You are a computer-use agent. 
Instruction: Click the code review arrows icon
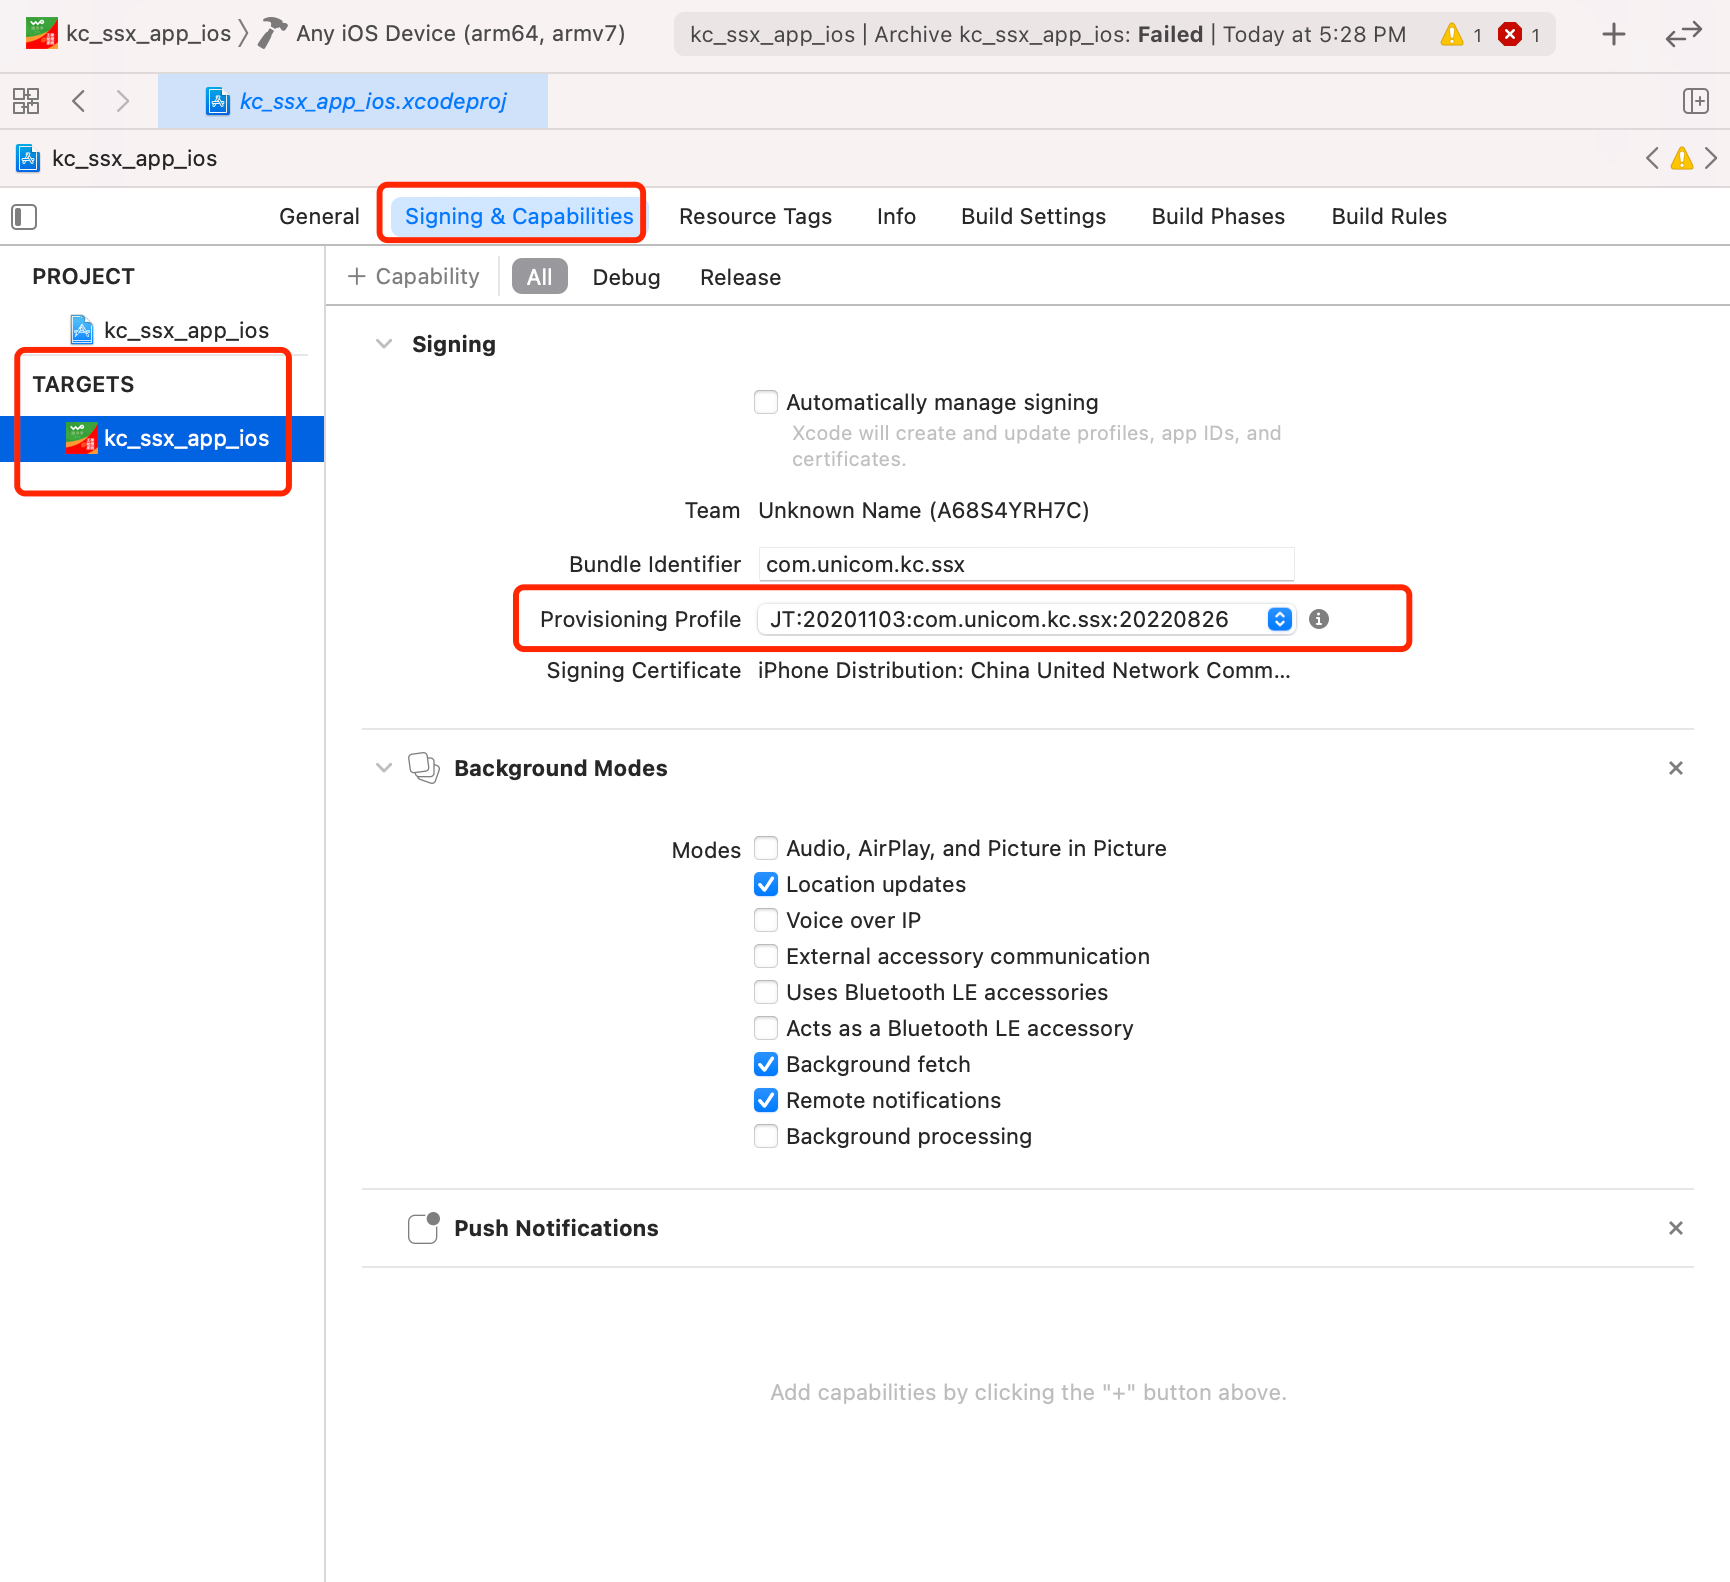(1684, 35)
